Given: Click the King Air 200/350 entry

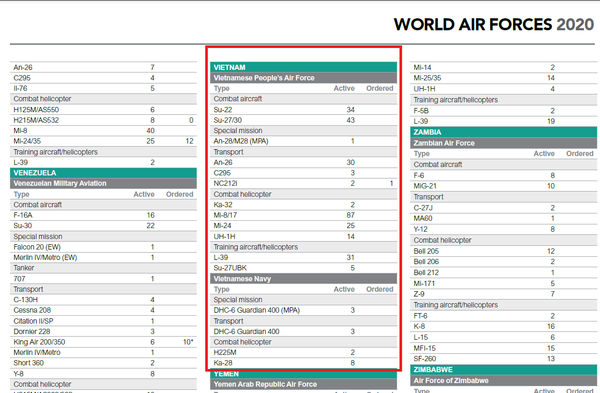Looking at the screenshot, I should click(103, 342).
